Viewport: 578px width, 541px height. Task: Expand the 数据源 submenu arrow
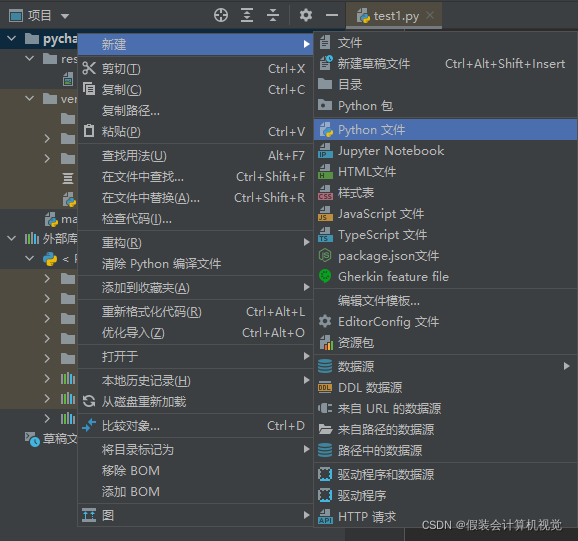(567, 366)
